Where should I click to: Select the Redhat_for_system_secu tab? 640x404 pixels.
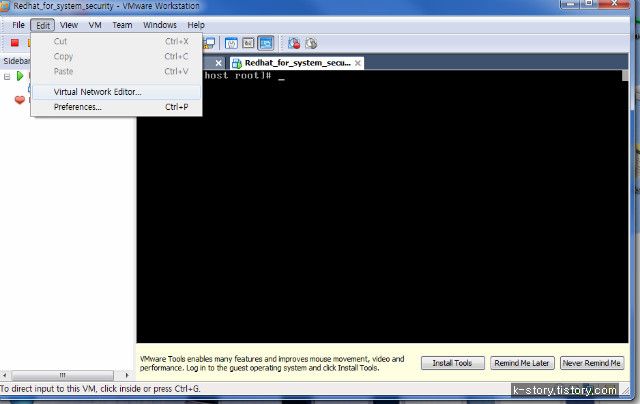[297, 63]
